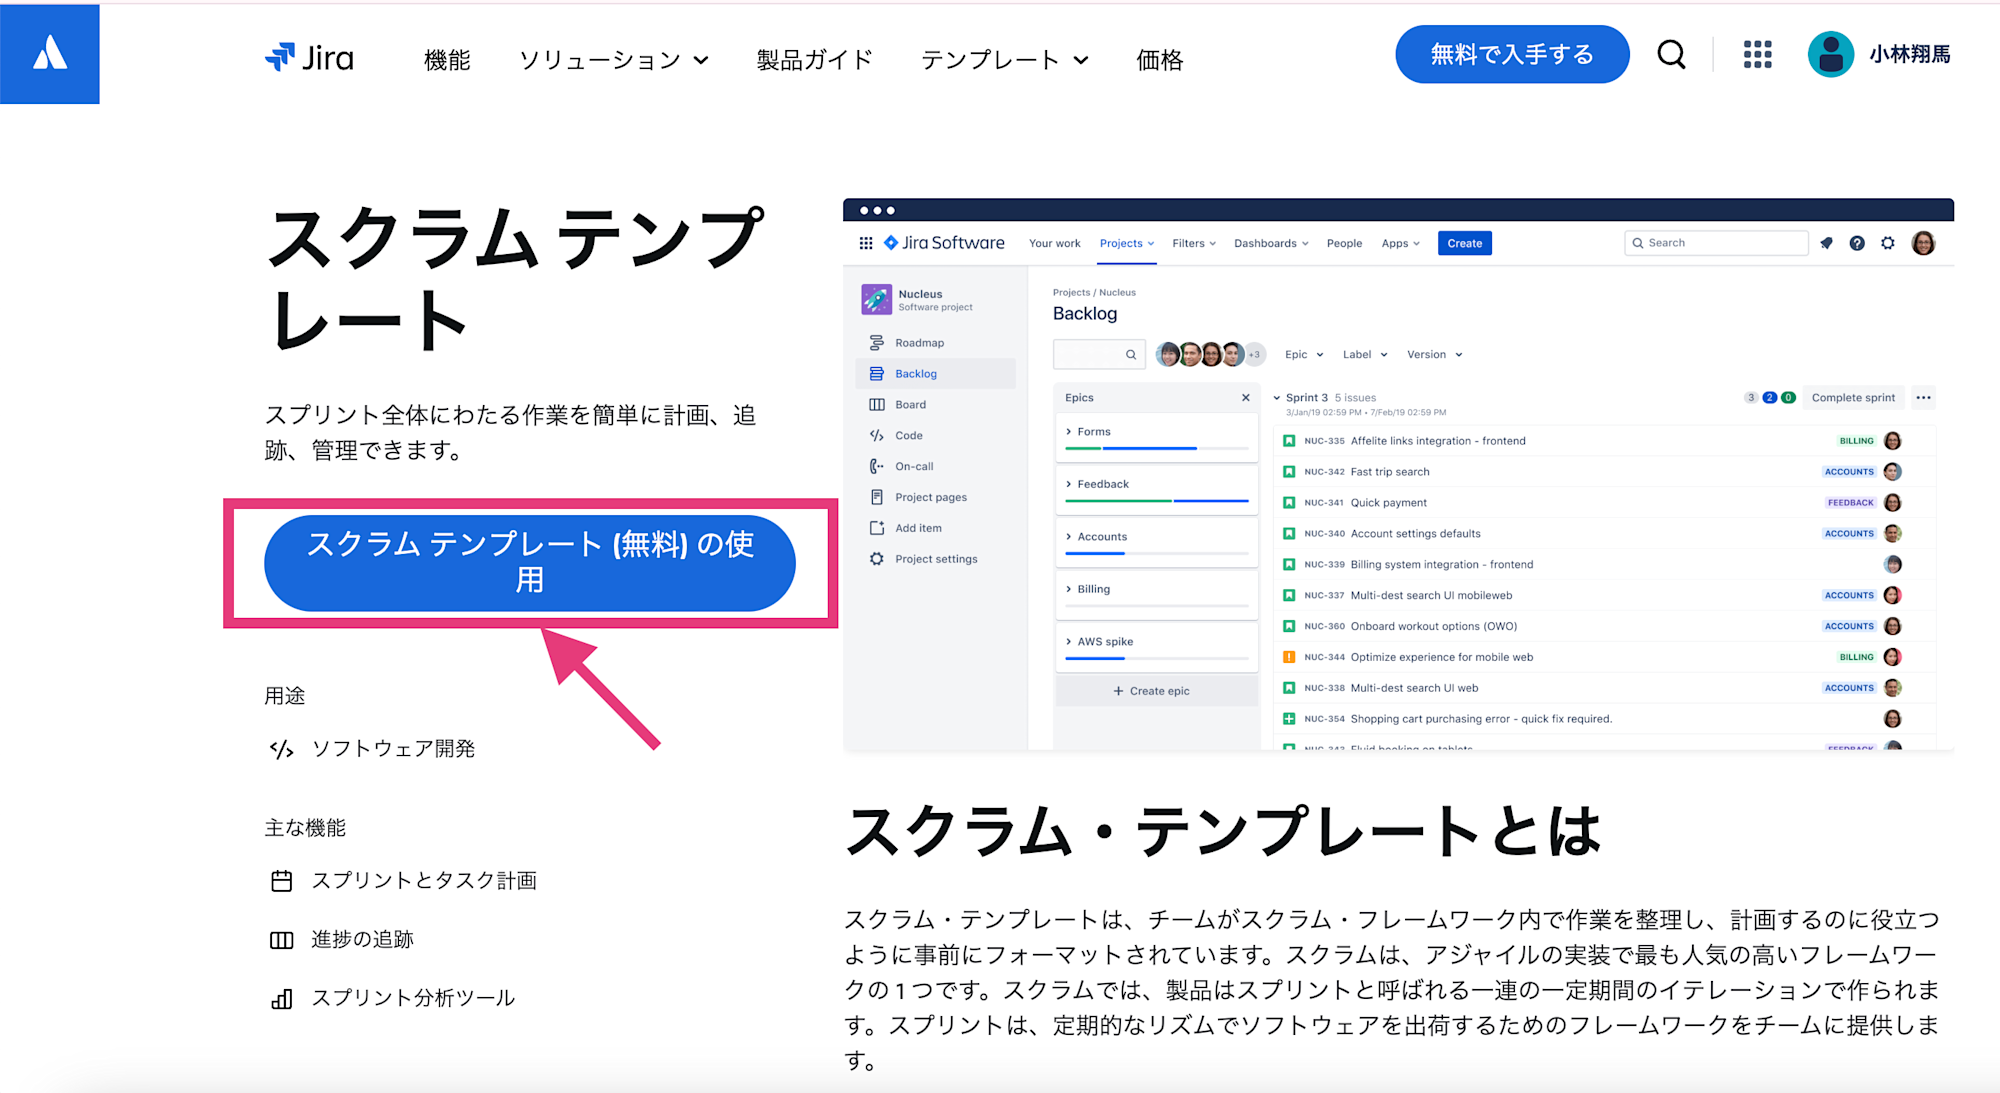
Task: Open the Dashboards dropdown in preview
Action: [1271, 243]
